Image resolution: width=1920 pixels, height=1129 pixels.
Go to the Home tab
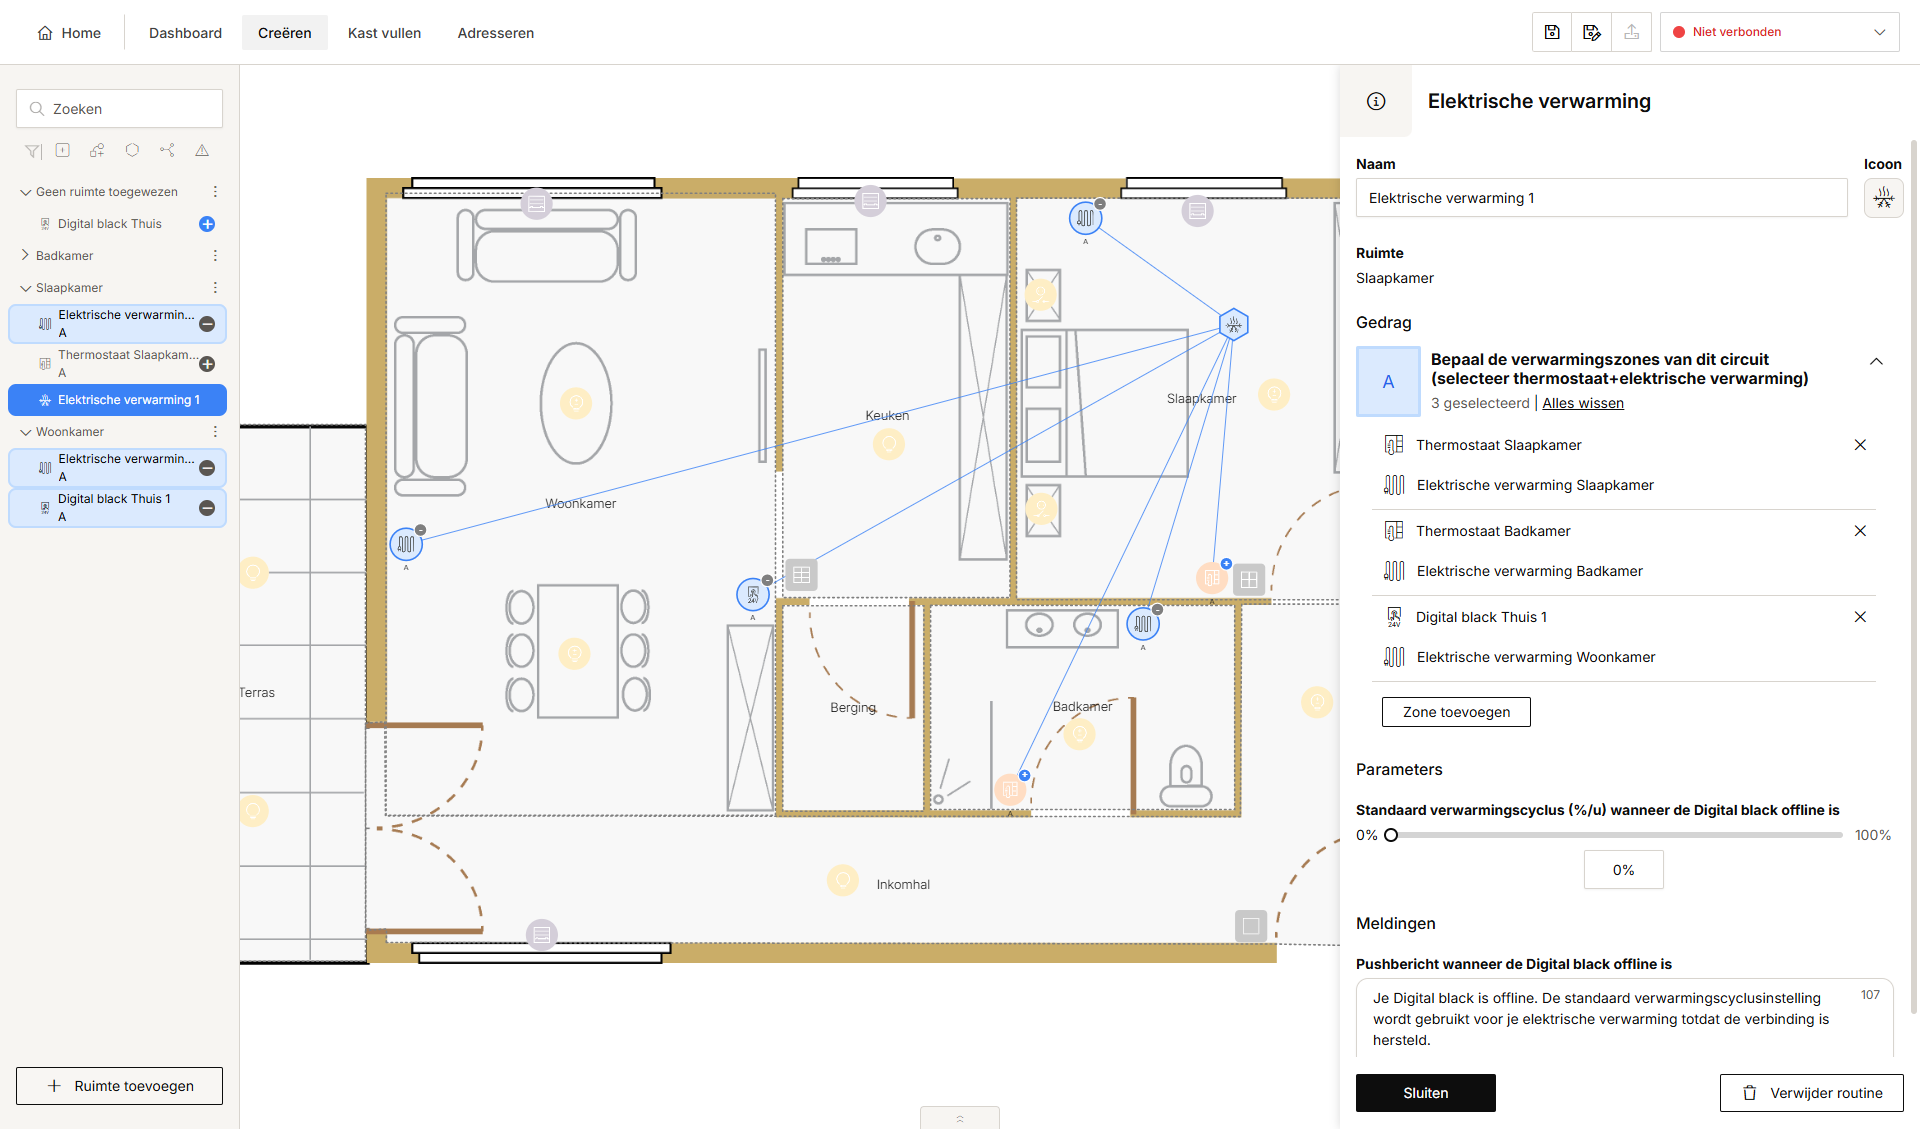coord(69,33)
